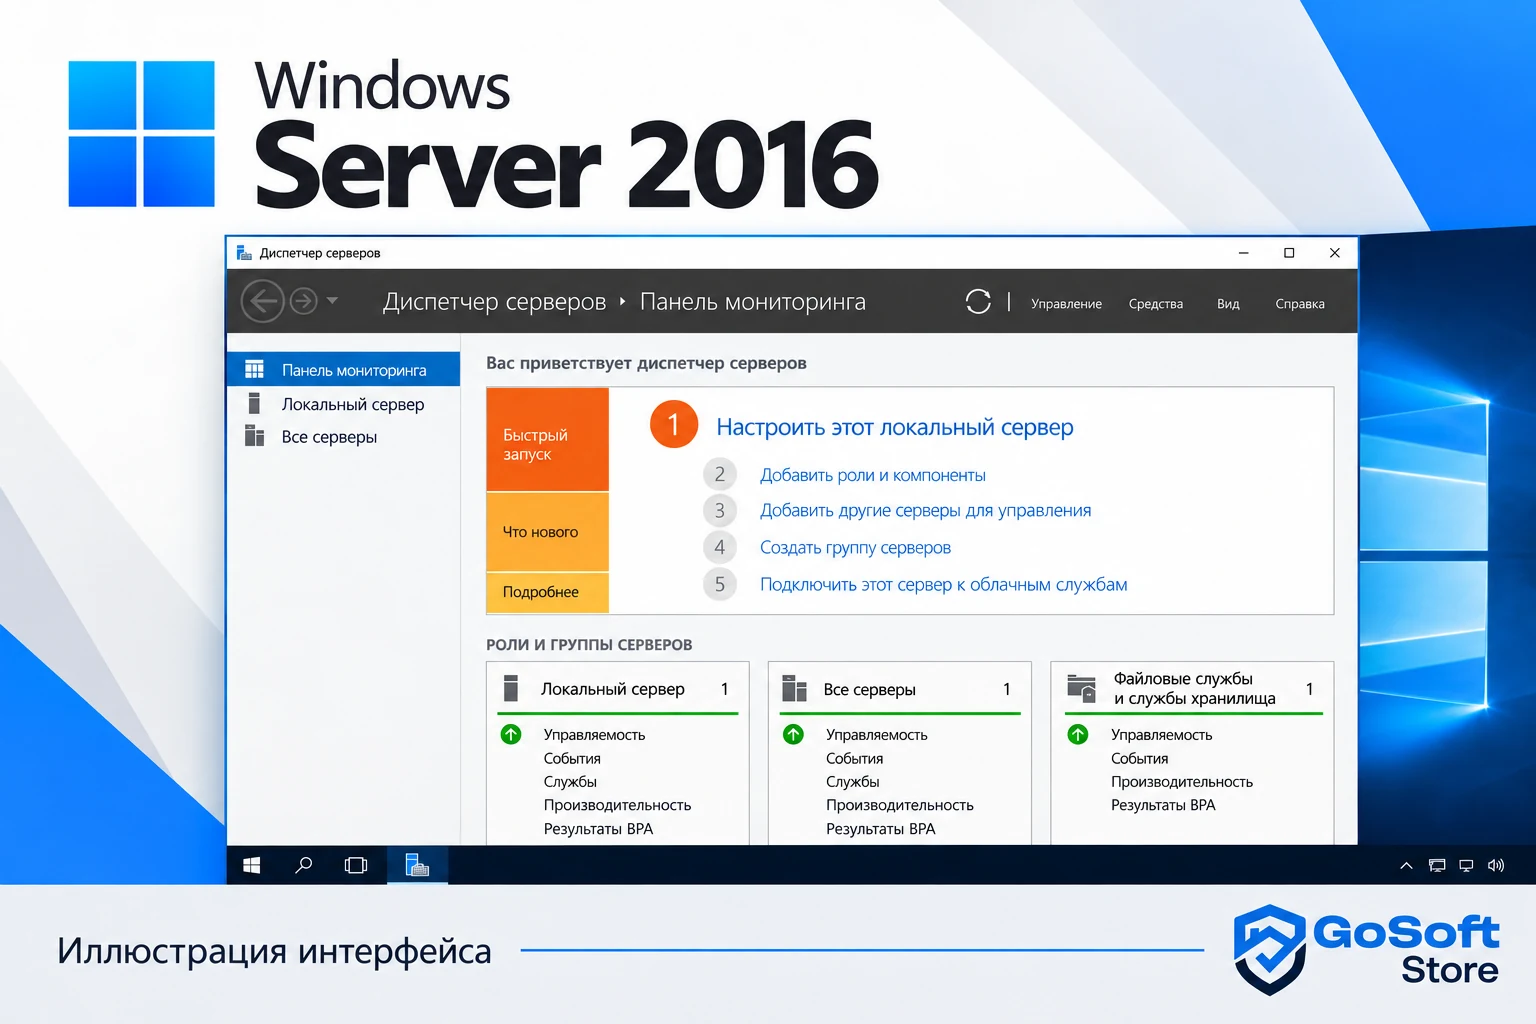Click green status arrow in Все серверы tile
The width and height of the screenshot is (1536, 1024).
coord(794,734)
